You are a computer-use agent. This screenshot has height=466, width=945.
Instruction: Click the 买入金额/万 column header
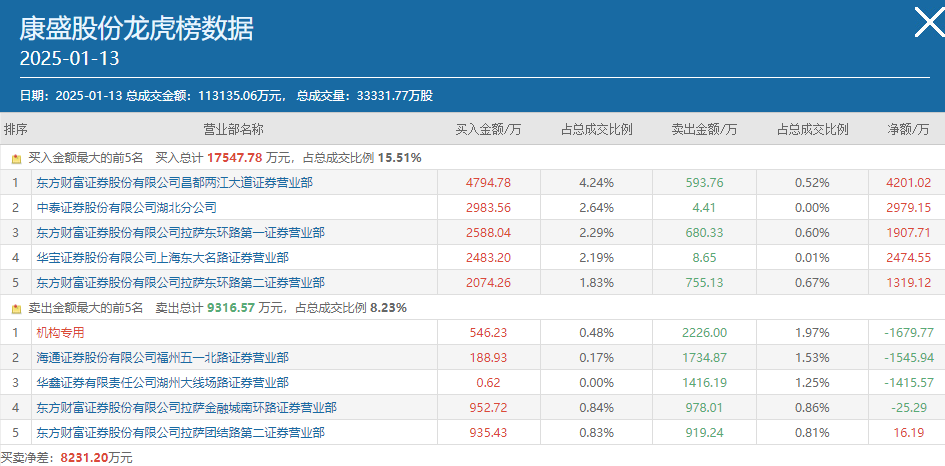[x=488, y=130]
